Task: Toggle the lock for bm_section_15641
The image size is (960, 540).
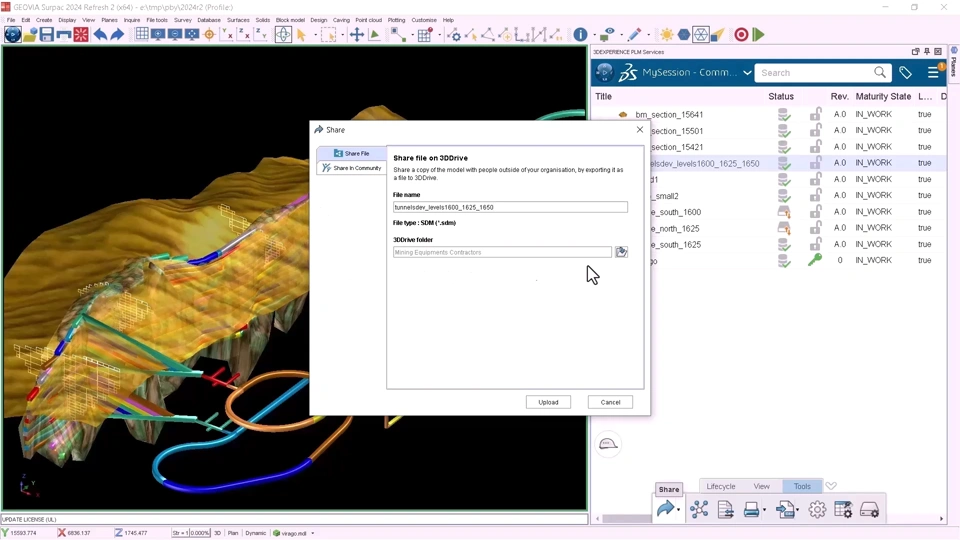Action: click(816, 114)
